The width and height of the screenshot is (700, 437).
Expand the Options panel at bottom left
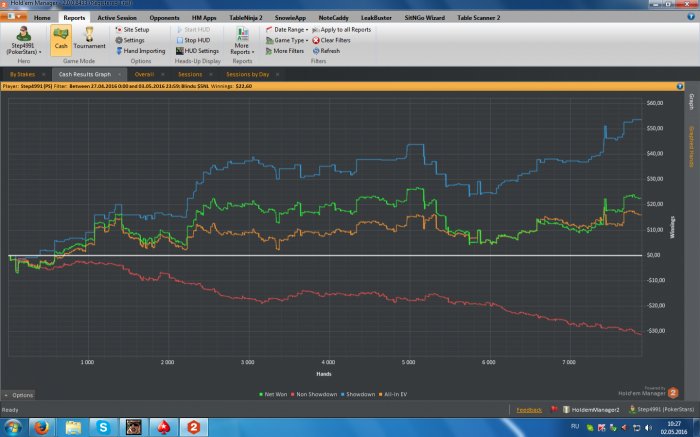tap(19, 395)
